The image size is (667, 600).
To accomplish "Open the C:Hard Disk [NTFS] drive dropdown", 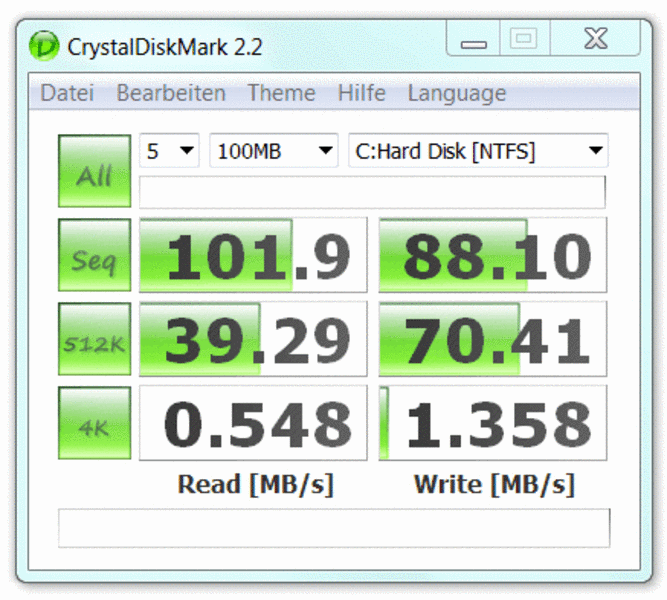I will click(x=479, y=150).
